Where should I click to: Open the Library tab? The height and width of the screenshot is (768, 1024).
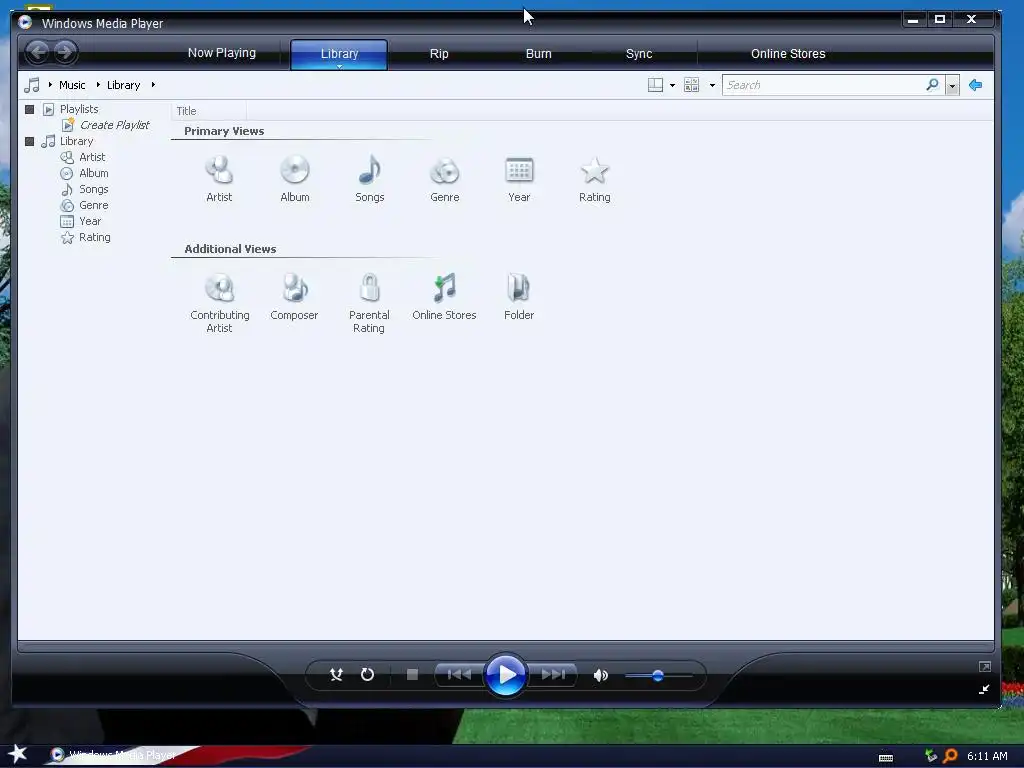[339, 54]
